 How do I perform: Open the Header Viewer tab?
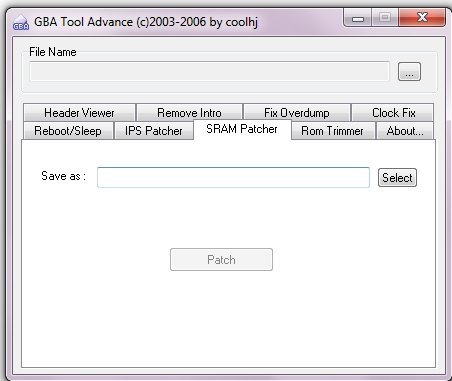pos(79,113)
